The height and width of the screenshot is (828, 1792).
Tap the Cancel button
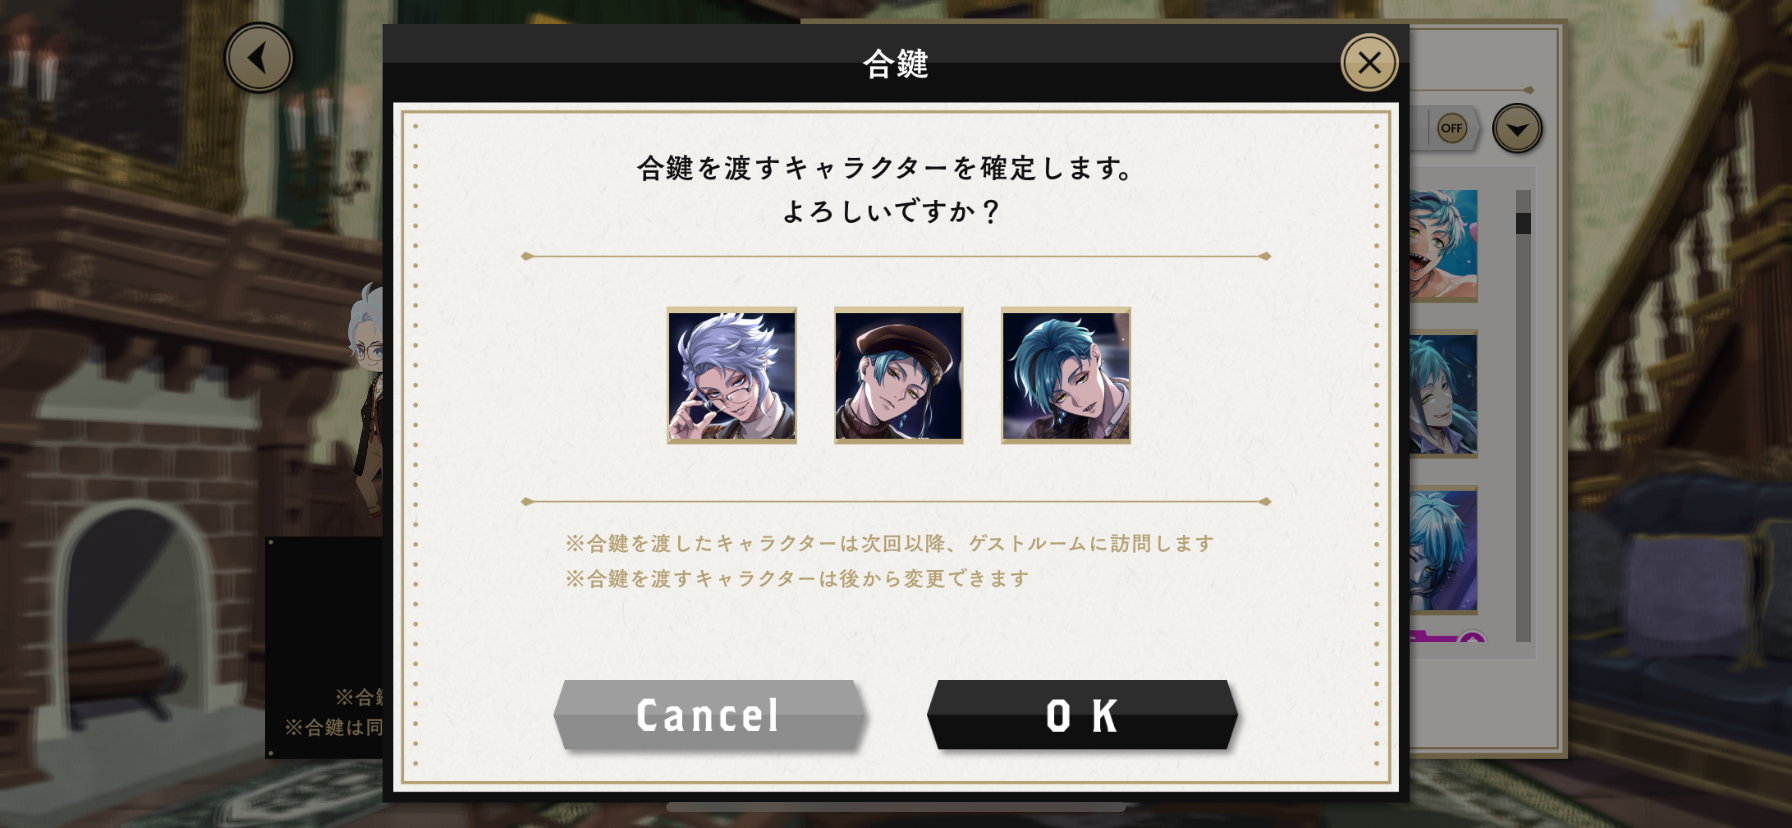tap(709, 715)
